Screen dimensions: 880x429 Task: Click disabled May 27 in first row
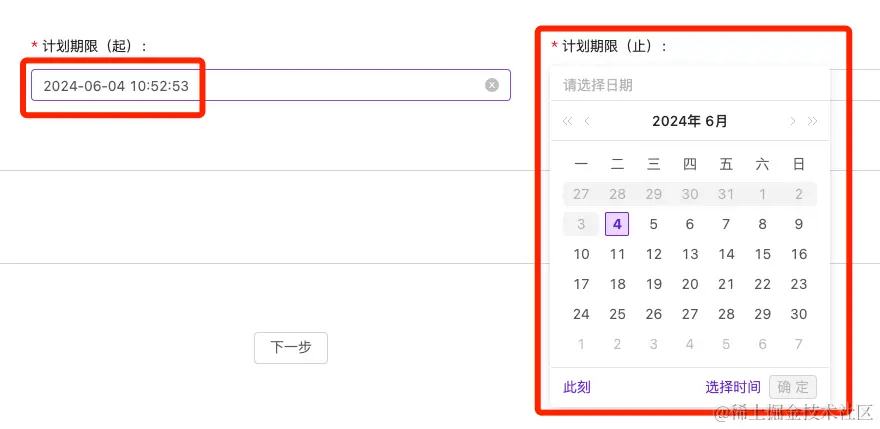(x=581, y=194)
